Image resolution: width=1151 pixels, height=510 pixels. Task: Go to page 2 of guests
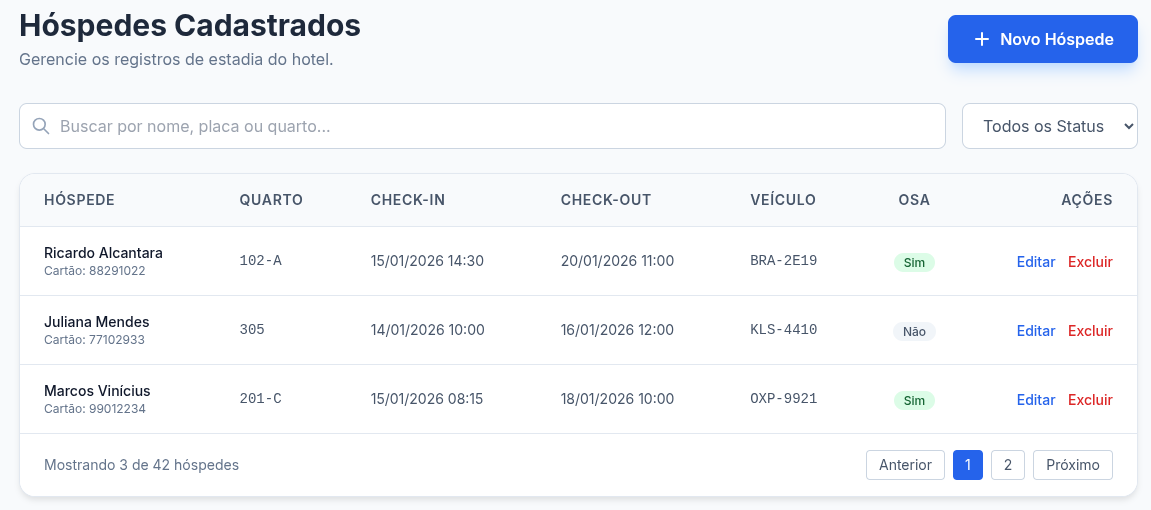[1007, 465]
